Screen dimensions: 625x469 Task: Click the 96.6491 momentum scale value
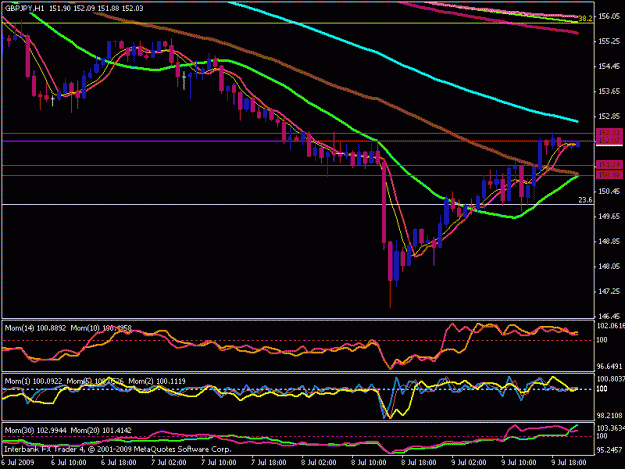[x=610, y=366]
